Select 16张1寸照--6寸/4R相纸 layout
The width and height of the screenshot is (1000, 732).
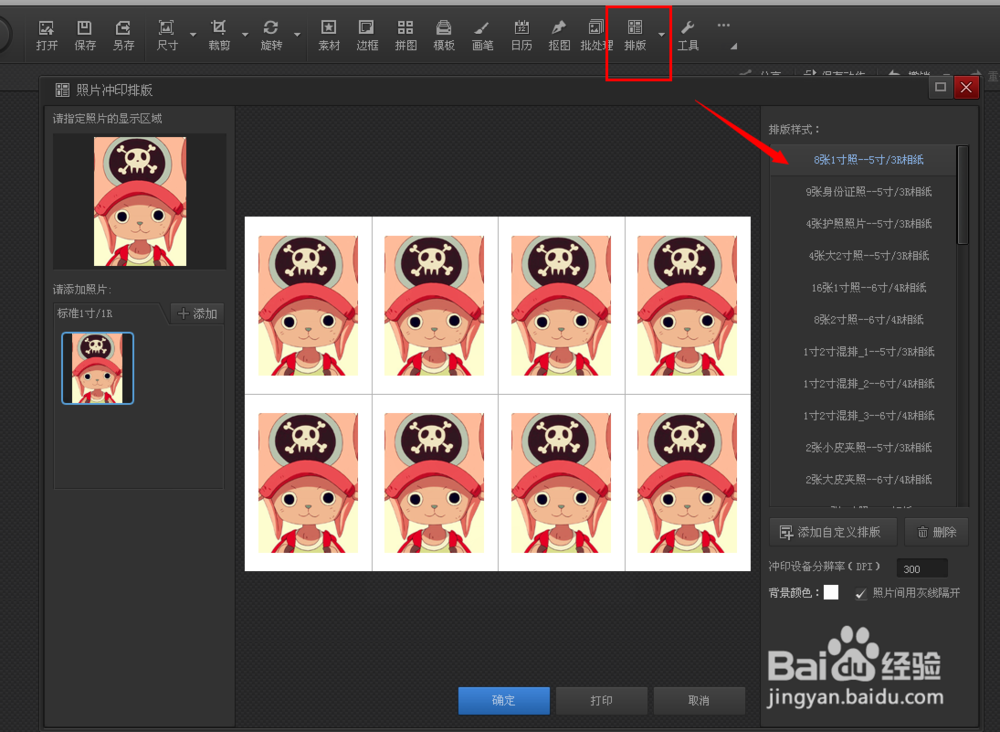click(x=863, y=288)
